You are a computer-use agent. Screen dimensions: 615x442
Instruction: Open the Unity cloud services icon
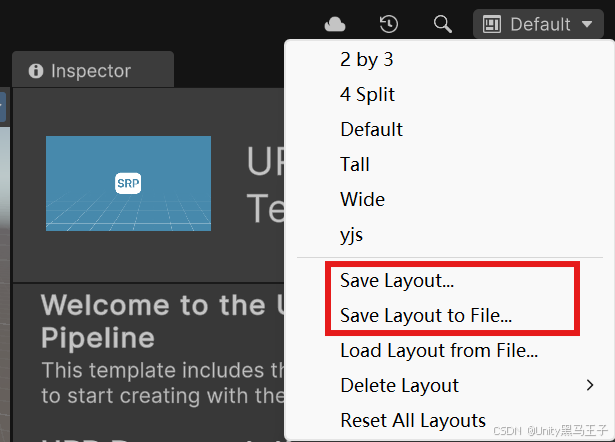[x=335, y=24]
